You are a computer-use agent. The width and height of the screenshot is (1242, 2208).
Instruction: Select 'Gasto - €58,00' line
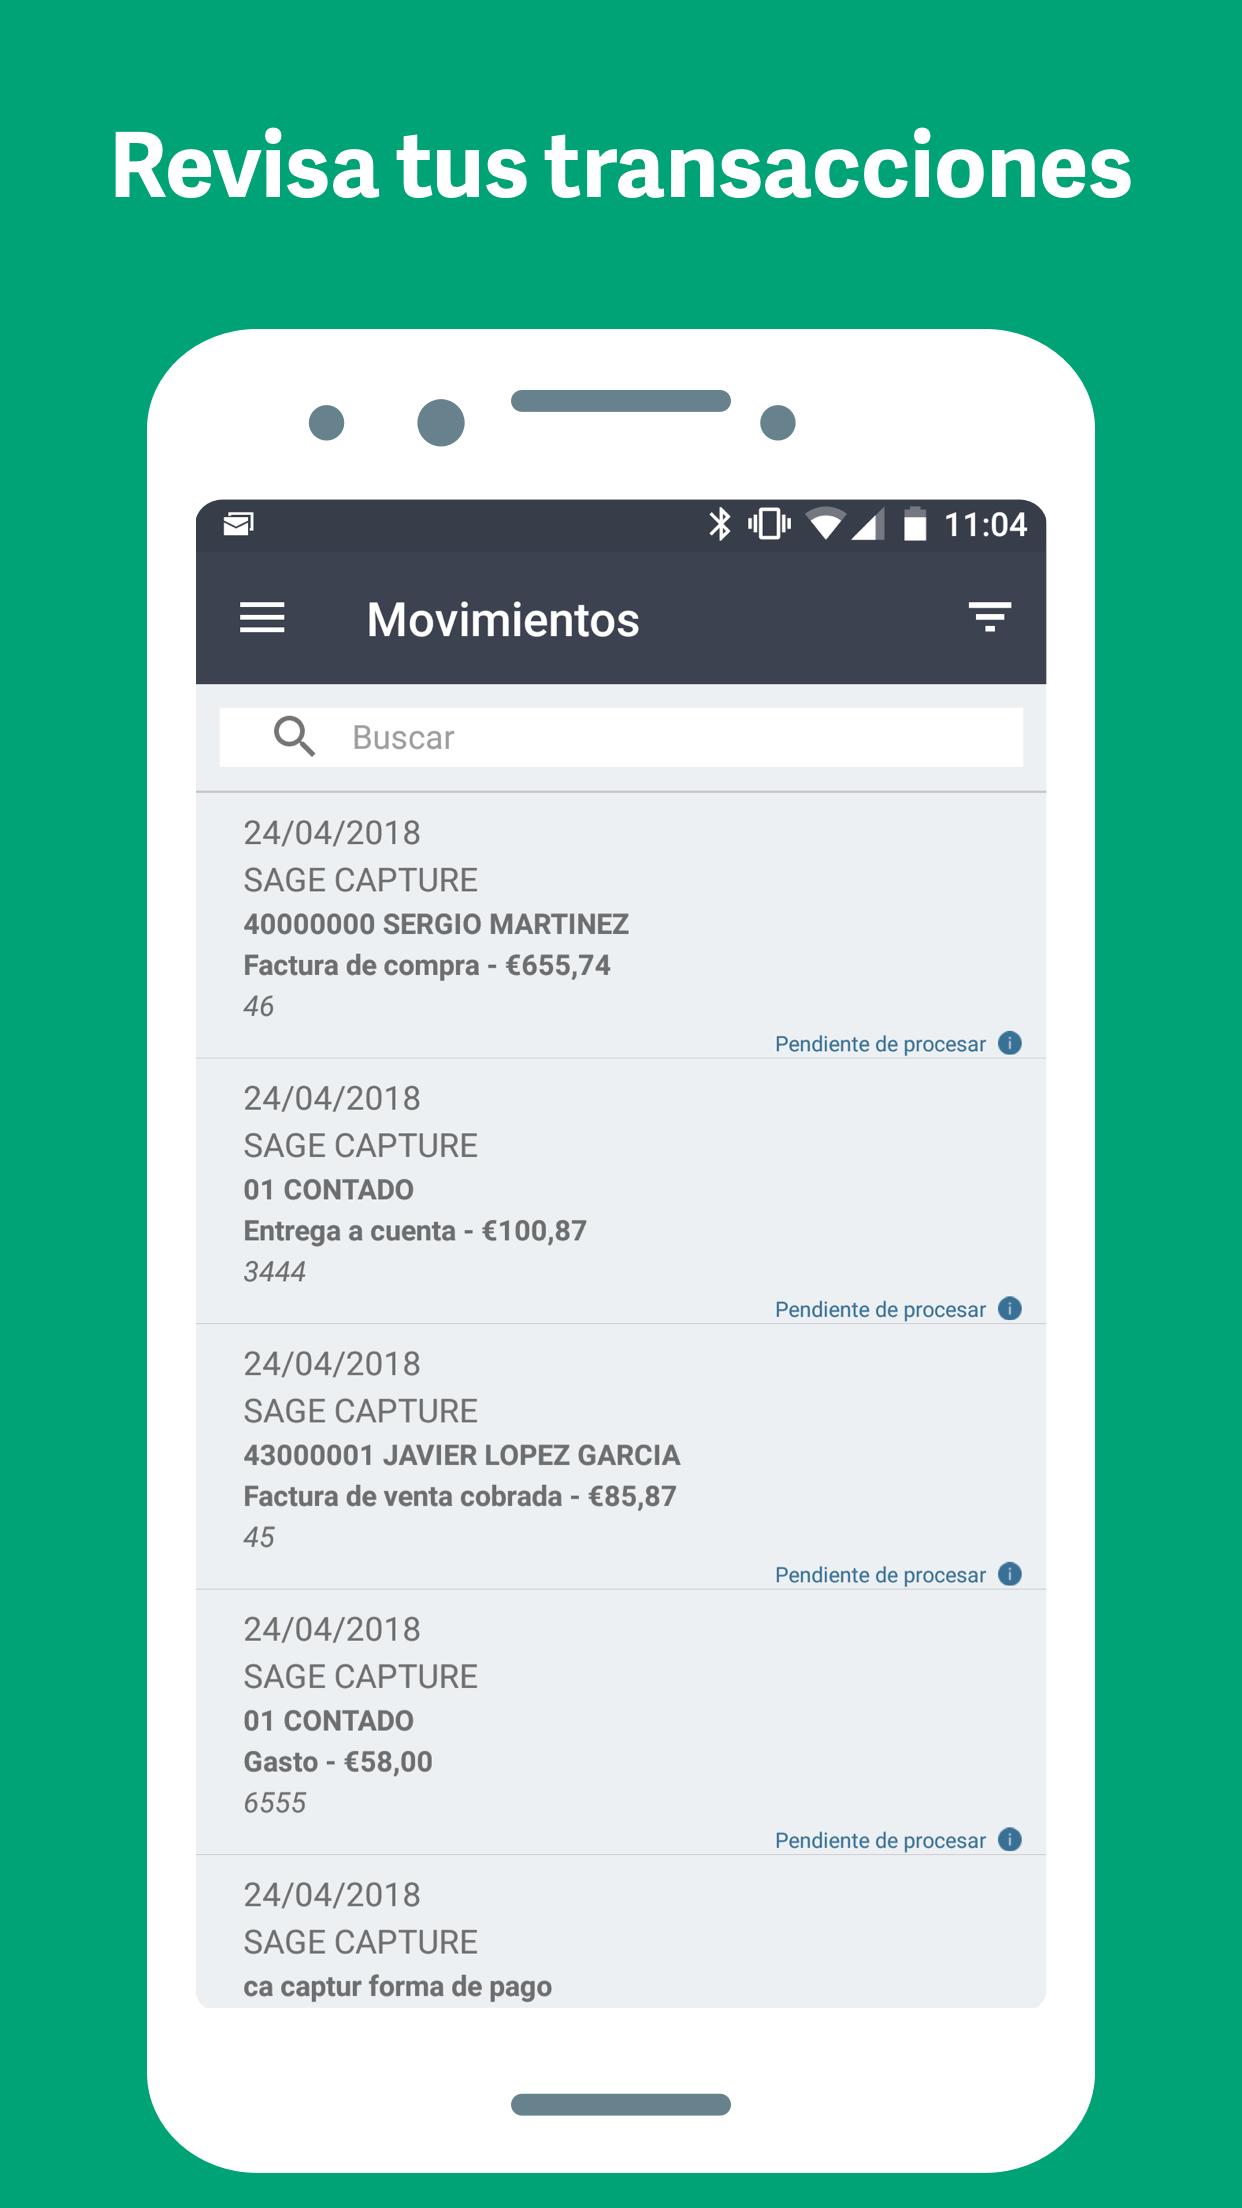(x=338, y=1761)
